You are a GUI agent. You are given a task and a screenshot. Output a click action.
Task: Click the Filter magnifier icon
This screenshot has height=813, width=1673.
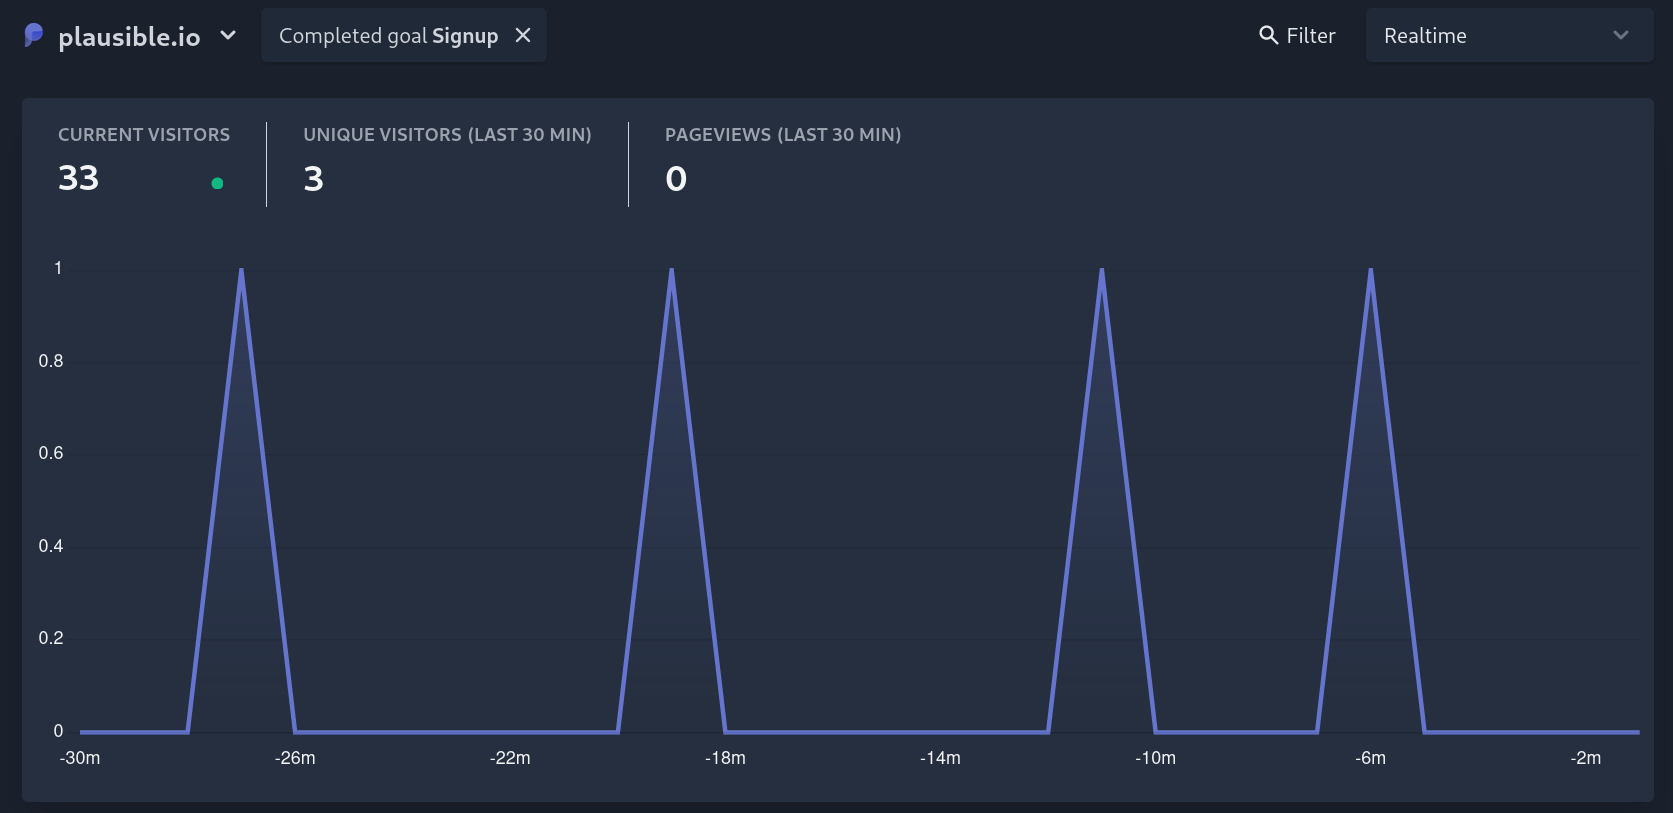[x=1268, y=35]
